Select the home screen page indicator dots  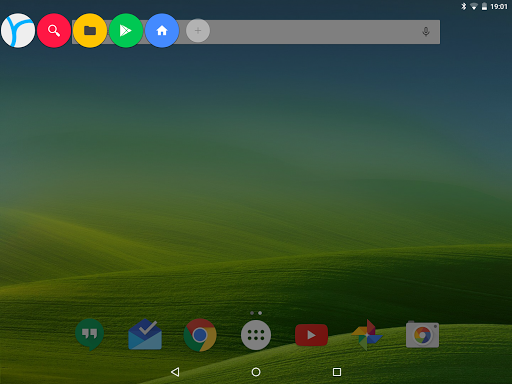(x=256, y=313)
